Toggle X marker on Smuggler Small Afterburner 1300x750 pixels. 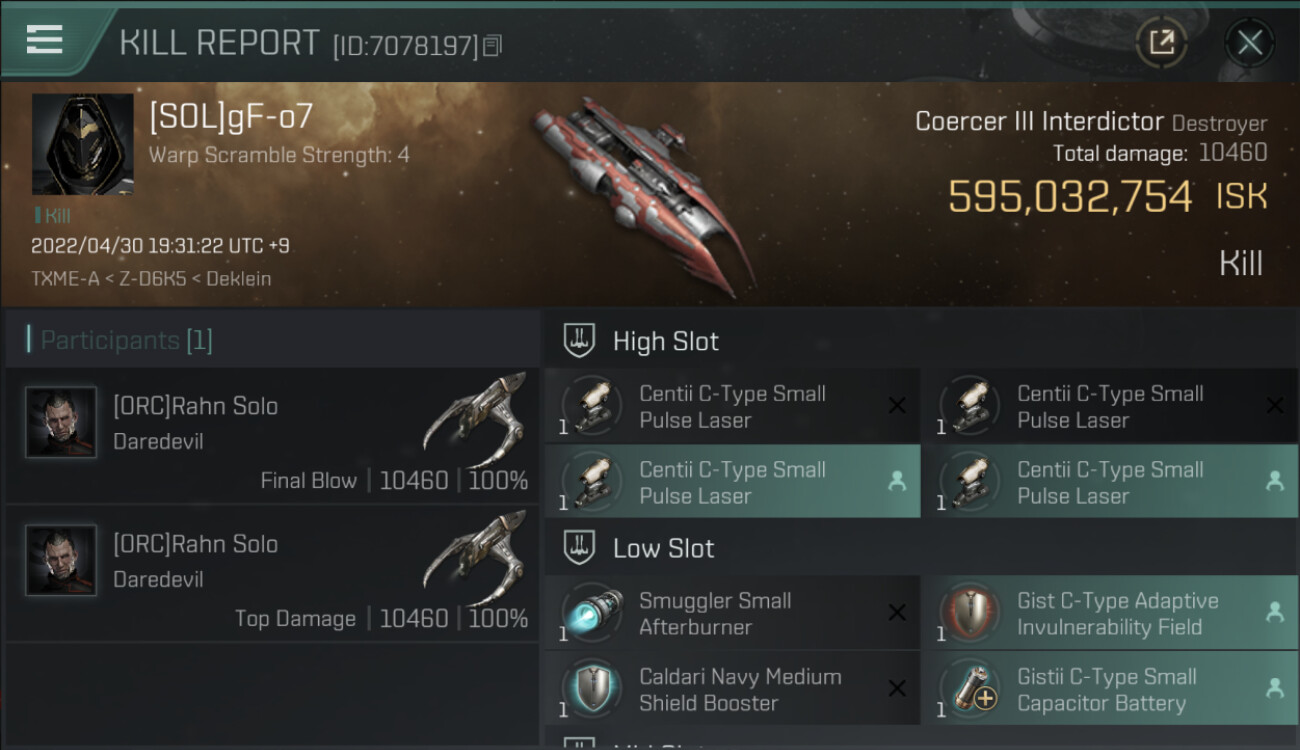pyautogui.click(x=897, y=613)
